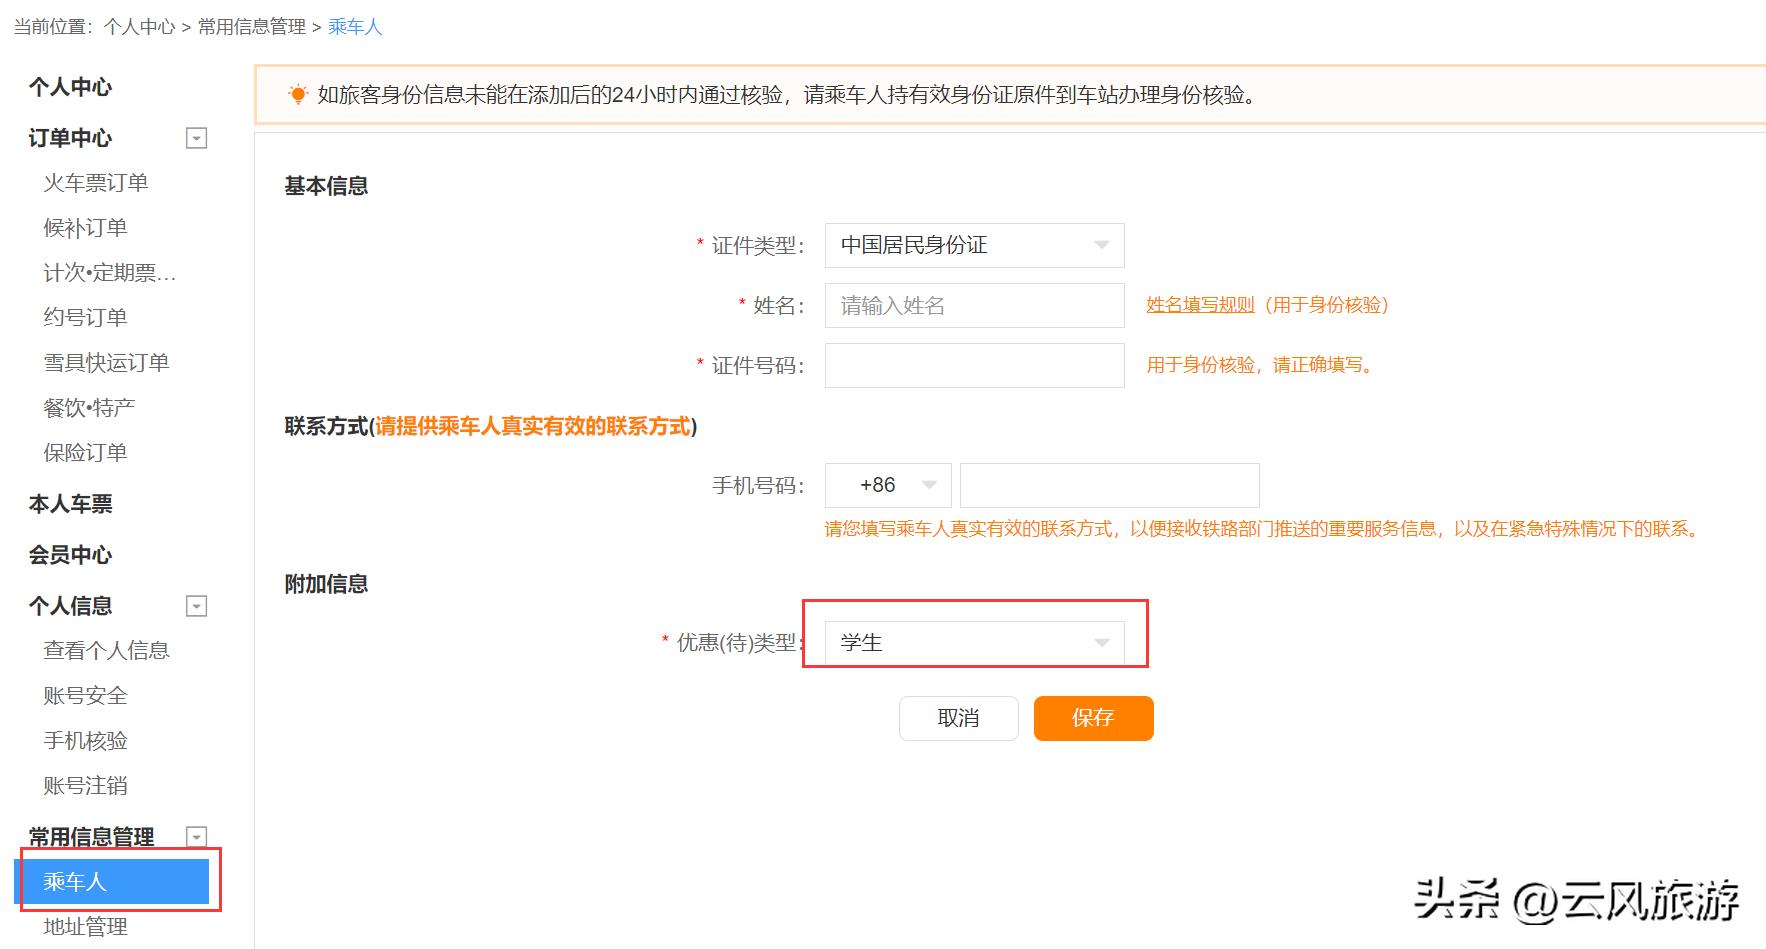The height and width of the screenshot is (949, 1766).
Task: Open 火车票订单 in the sidebar
Action: (96, 183)
